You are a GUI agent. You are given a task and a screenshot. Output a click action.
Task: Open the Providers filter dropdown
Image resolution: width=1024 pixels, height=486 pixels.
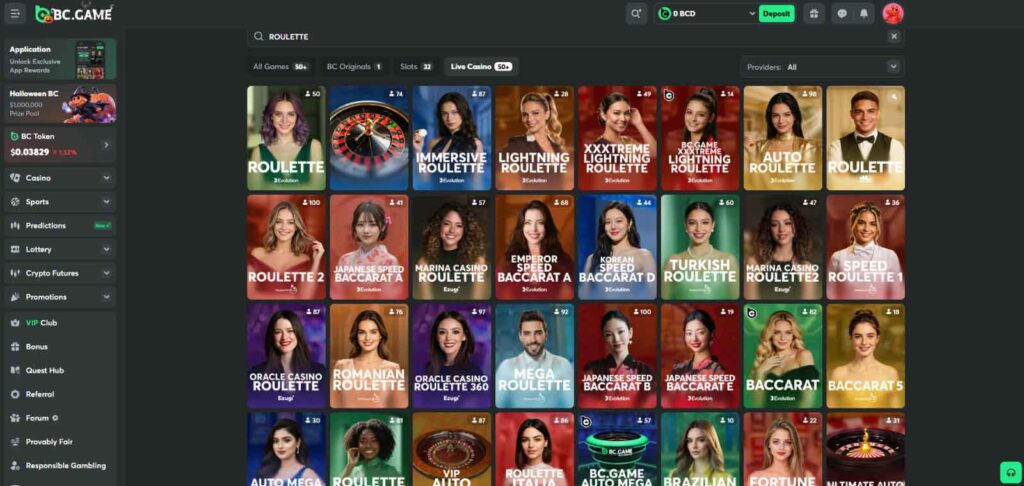coord(822,67)
